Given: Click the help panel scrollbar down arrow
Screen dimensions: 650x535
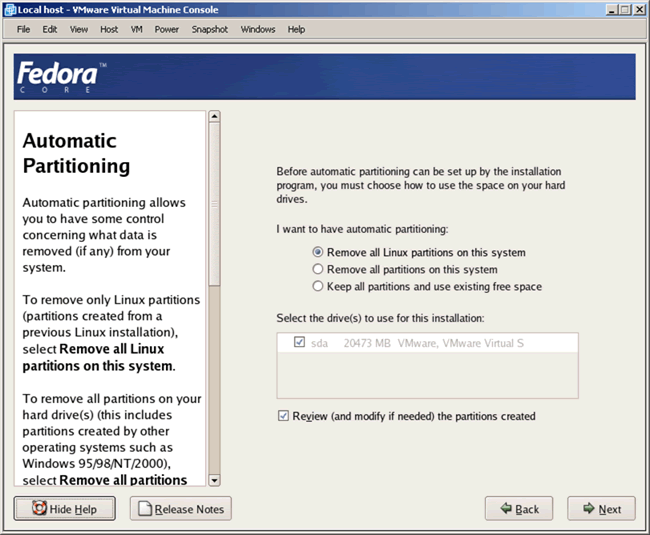Looking at the screenshot, I should point(213,479).
